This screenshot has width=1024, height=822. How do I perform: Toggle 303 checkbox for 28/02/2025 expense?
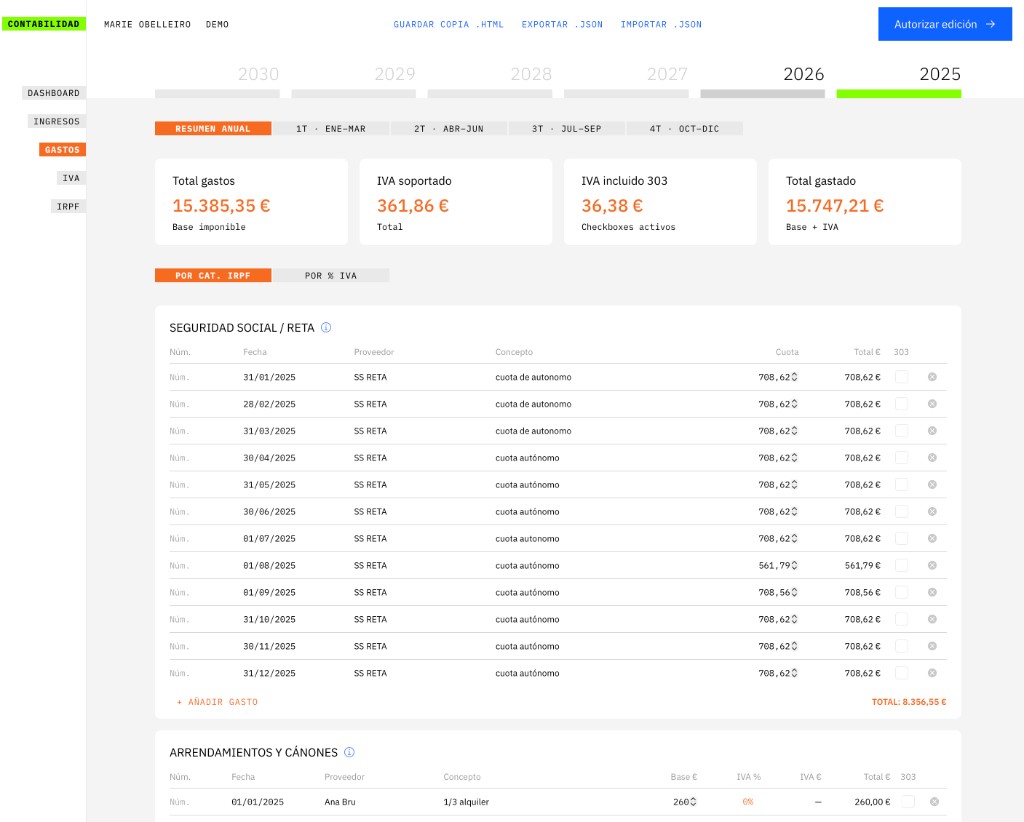(901, 404)
